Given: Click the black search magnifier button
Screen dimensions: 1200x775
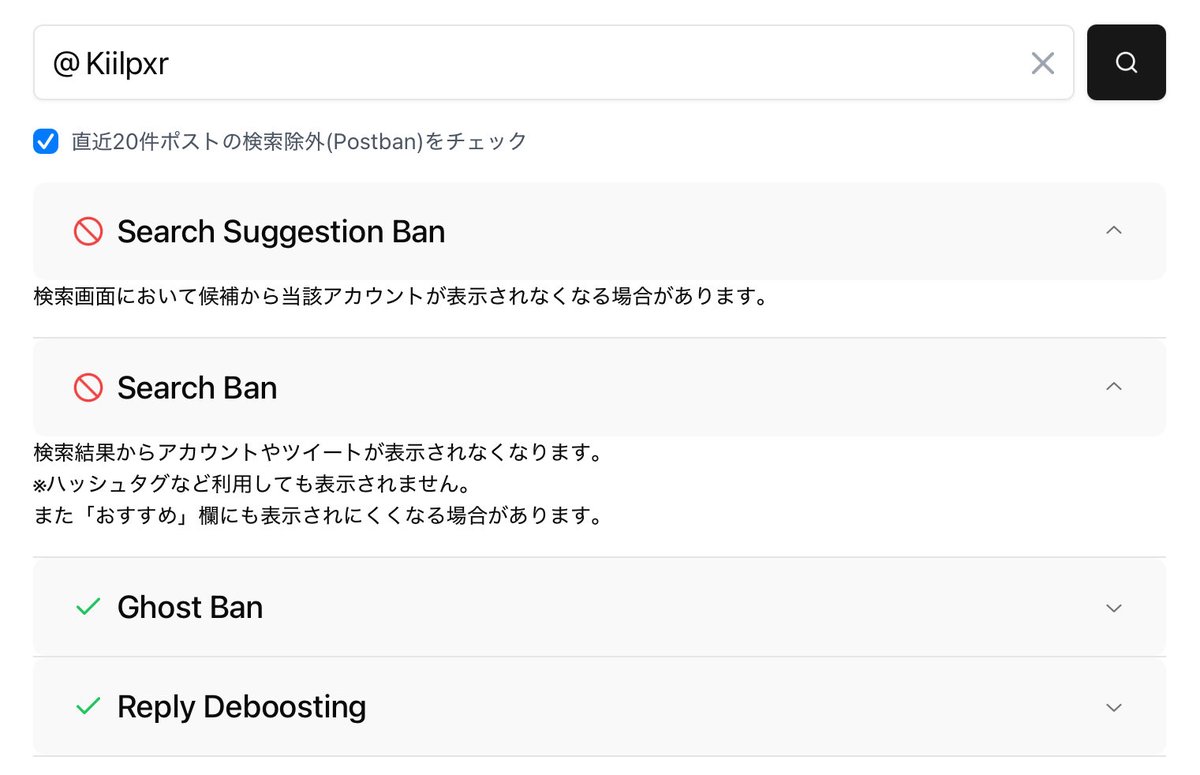Looking at the screenshot, I should [x=1126, y=62].
